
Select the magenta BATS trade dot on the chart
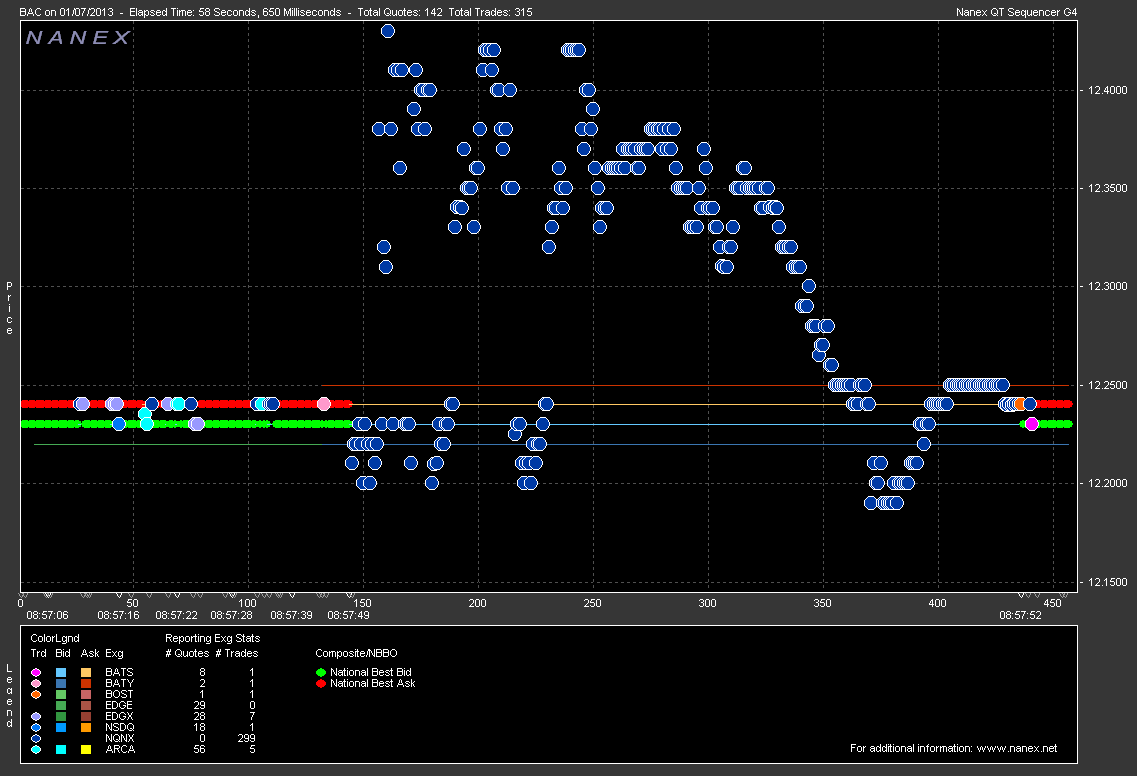(1032, 424)
